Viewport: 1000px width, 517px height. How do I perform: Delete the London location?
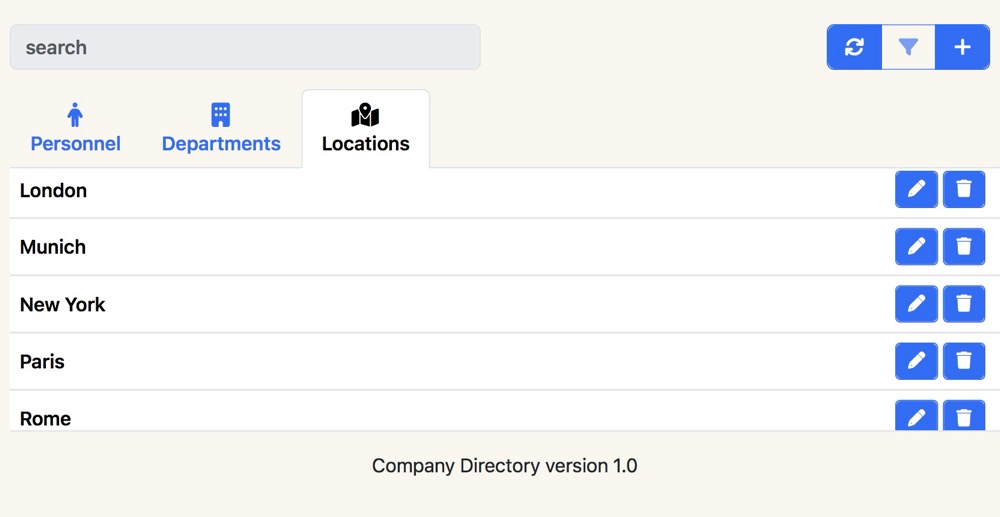click(964, 189)
